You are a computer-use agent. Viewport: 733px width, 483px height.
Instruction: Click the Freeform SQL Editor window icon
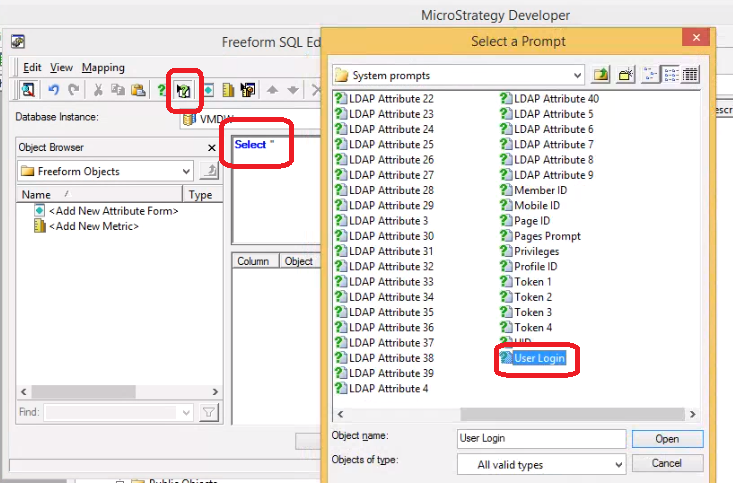18,42
